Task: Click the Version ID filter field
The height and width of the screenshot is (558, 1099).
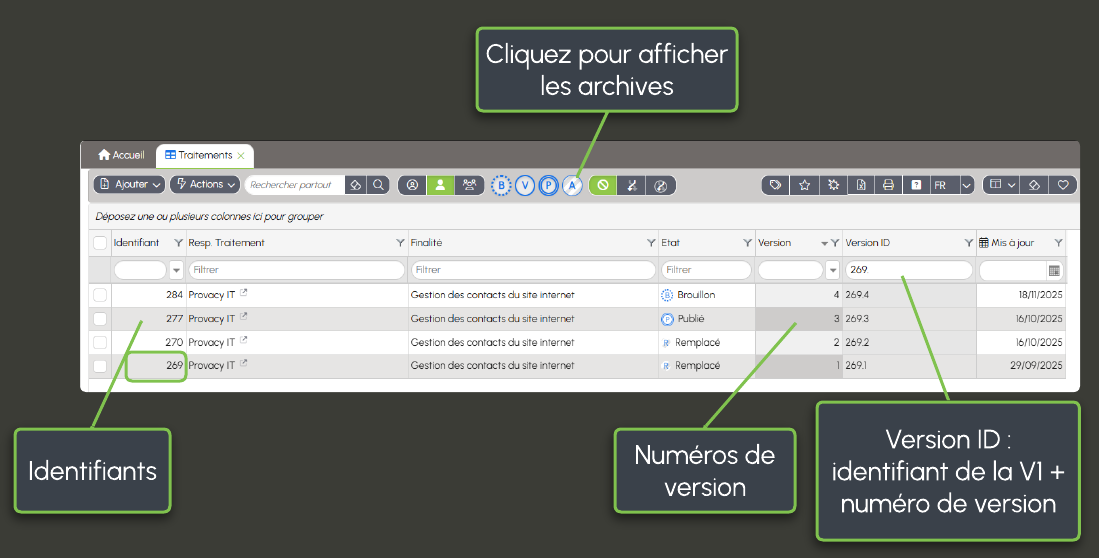Action: (x=908, y=270)
